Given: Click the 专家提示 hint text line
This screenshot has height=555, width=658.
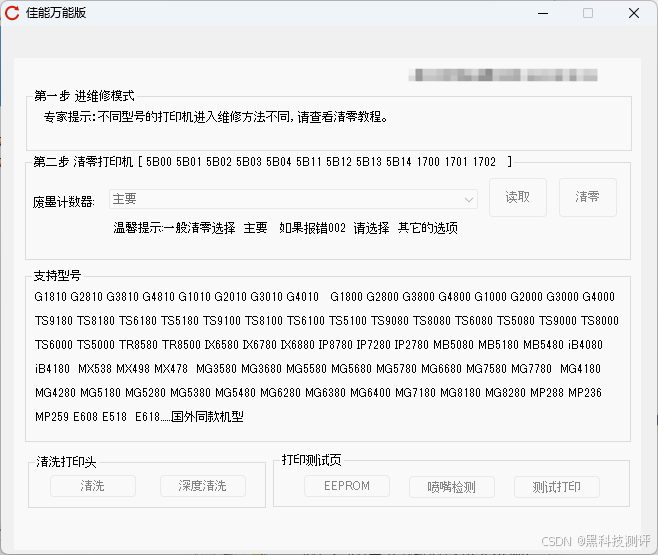Looking at the screenshot, I should (x=216, y=117).
